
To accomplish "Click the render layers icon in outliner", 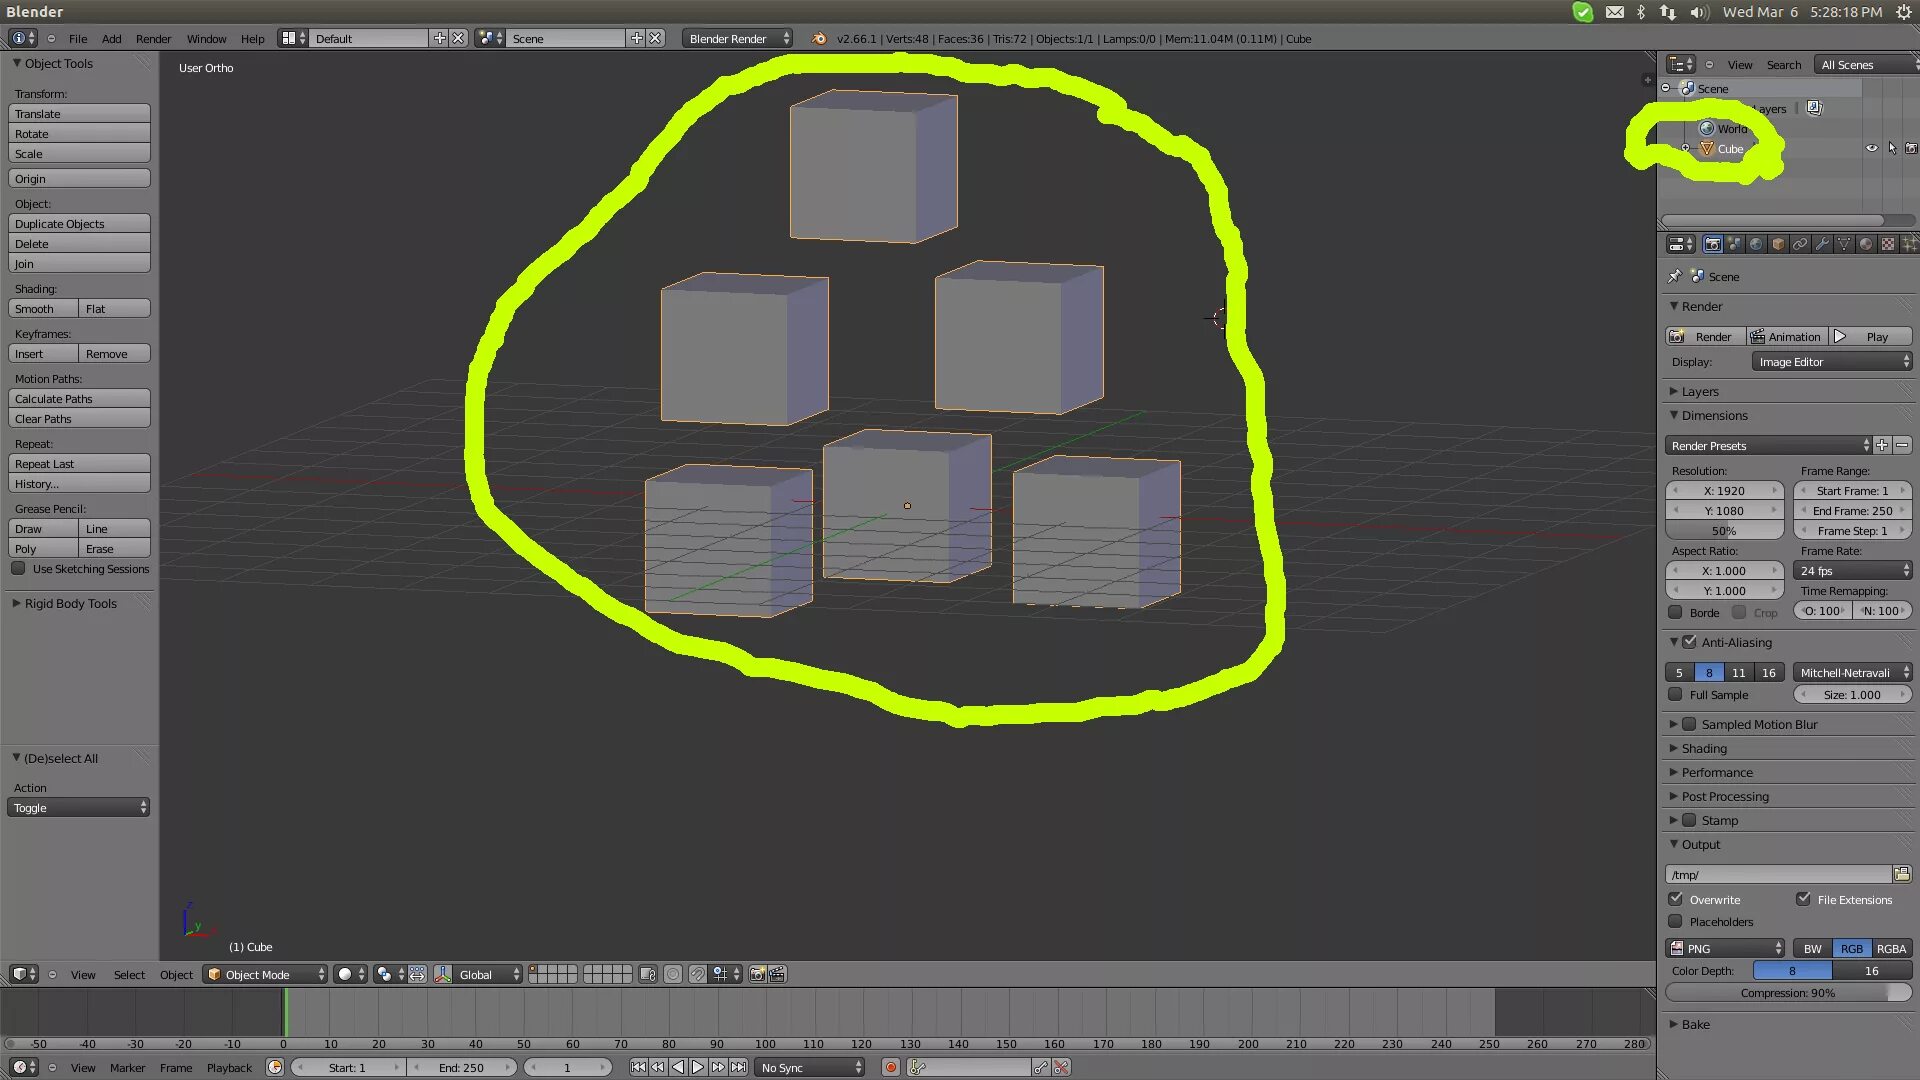I will 1814,108.
